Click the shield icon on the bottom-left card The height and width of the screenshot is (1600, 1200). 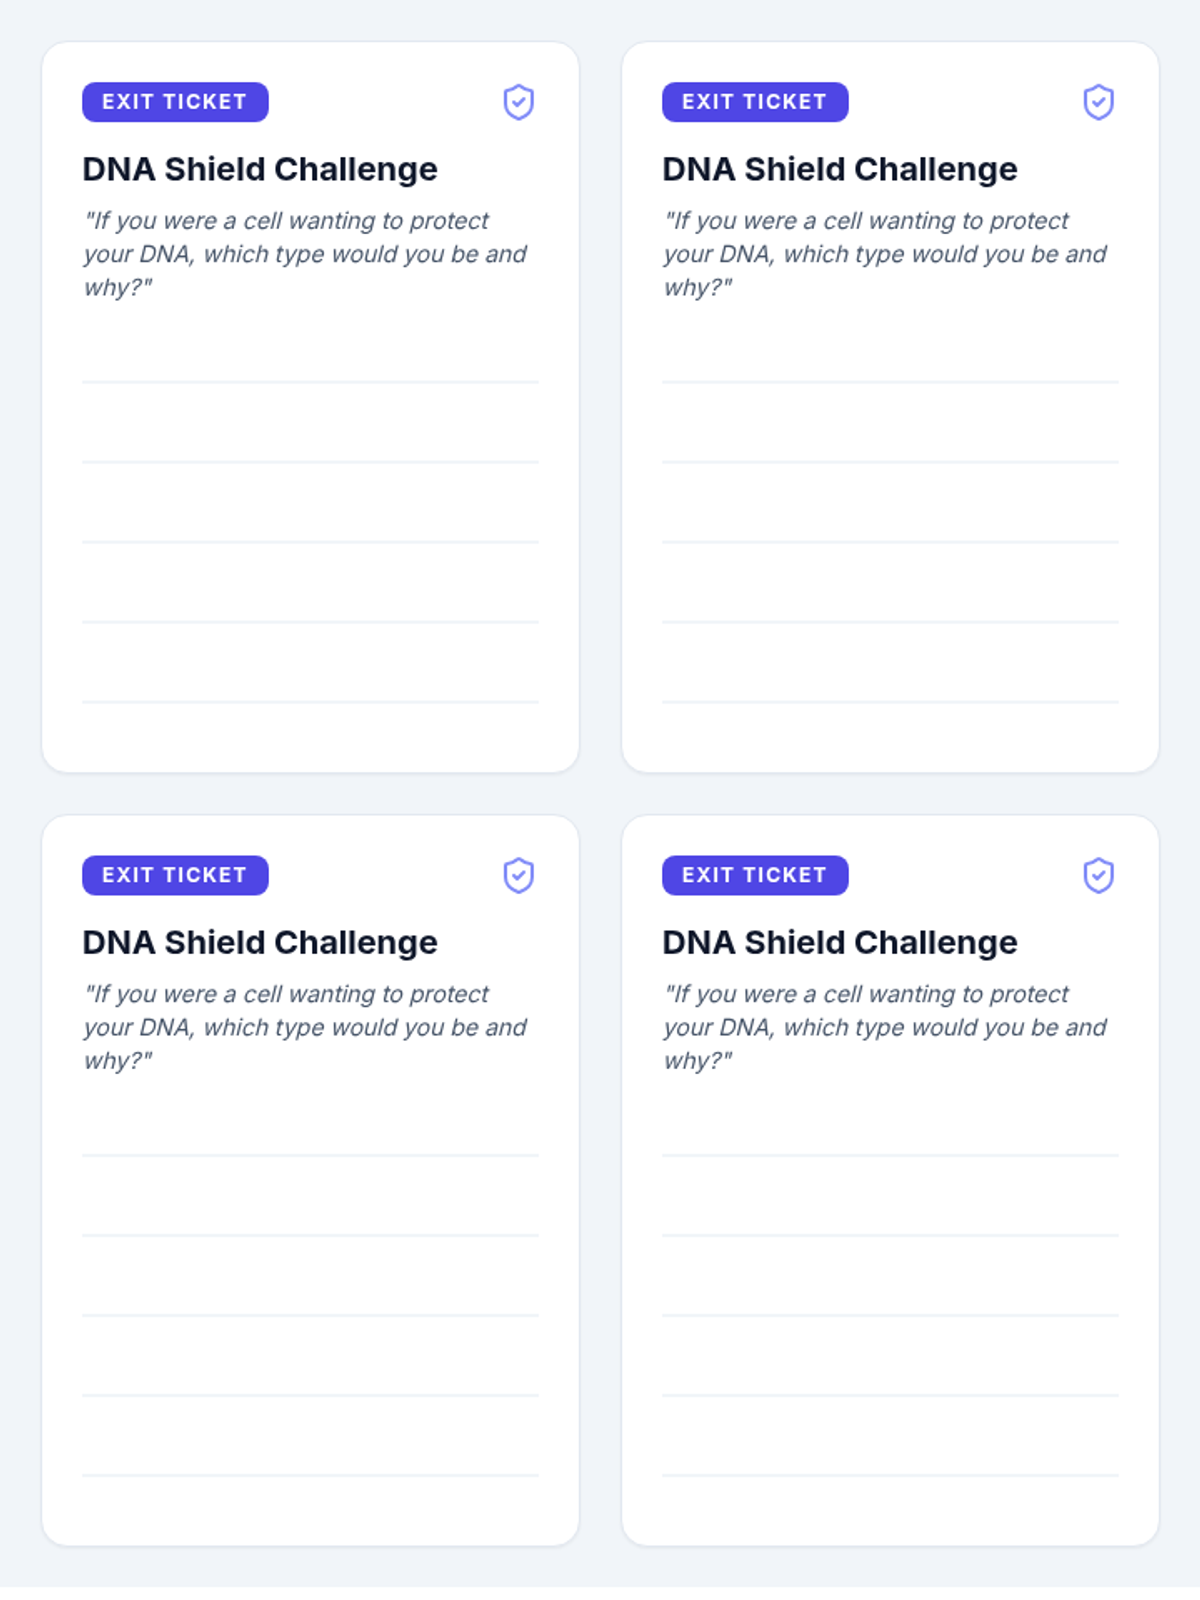point(518,875)
